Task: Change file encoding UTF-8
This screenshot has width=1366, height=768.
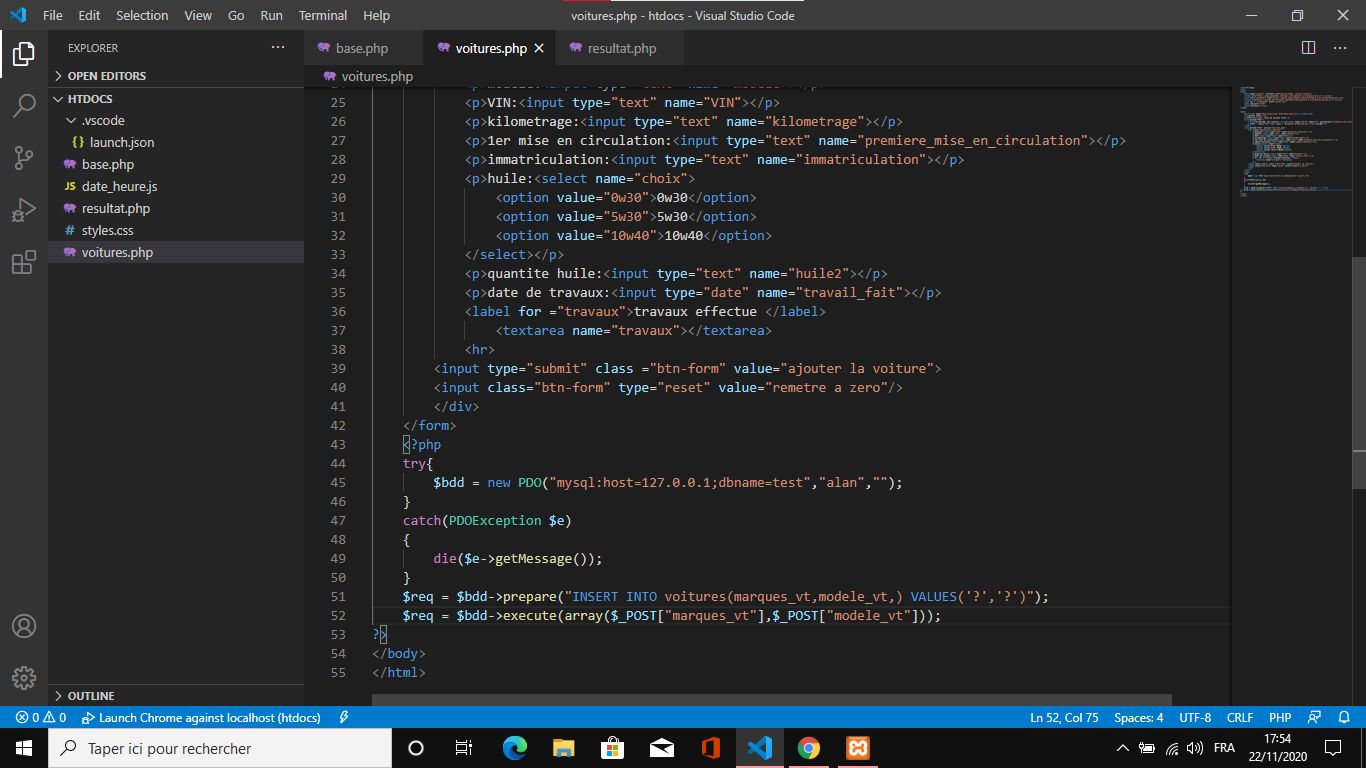Action: 1195,718
